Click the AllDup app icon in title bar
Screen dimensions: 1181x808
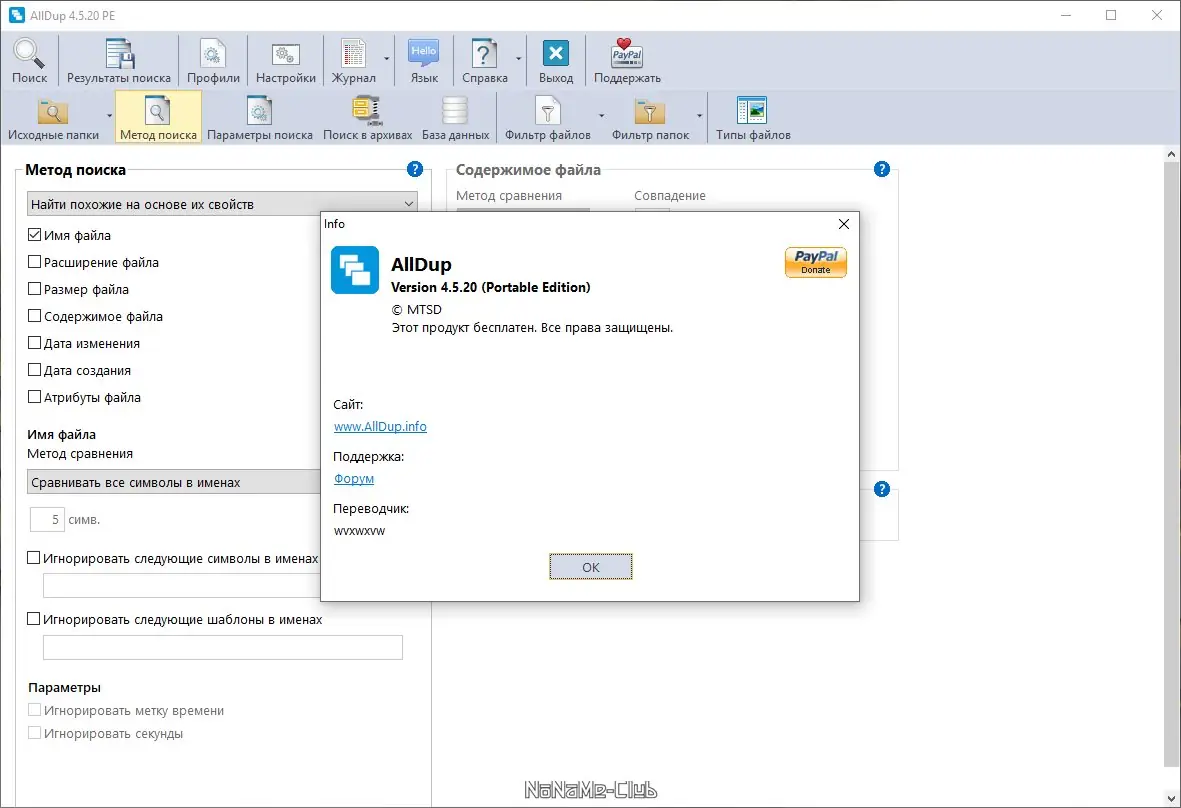click(17, 15)
